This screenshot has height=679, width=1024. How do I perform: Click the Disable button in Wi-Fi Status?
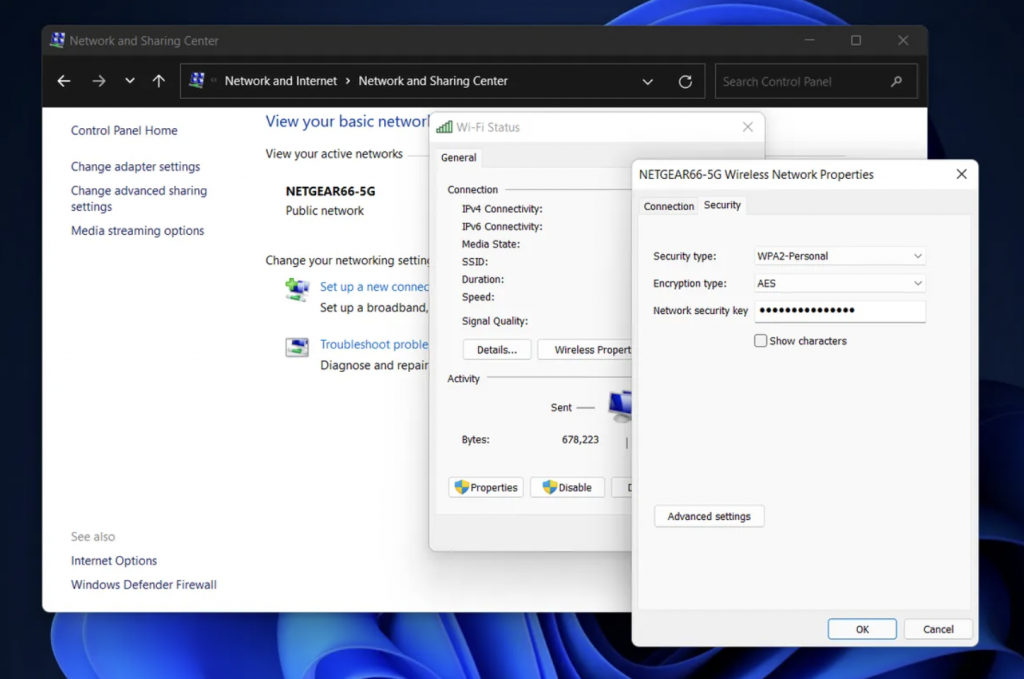[x=567, y=488]
